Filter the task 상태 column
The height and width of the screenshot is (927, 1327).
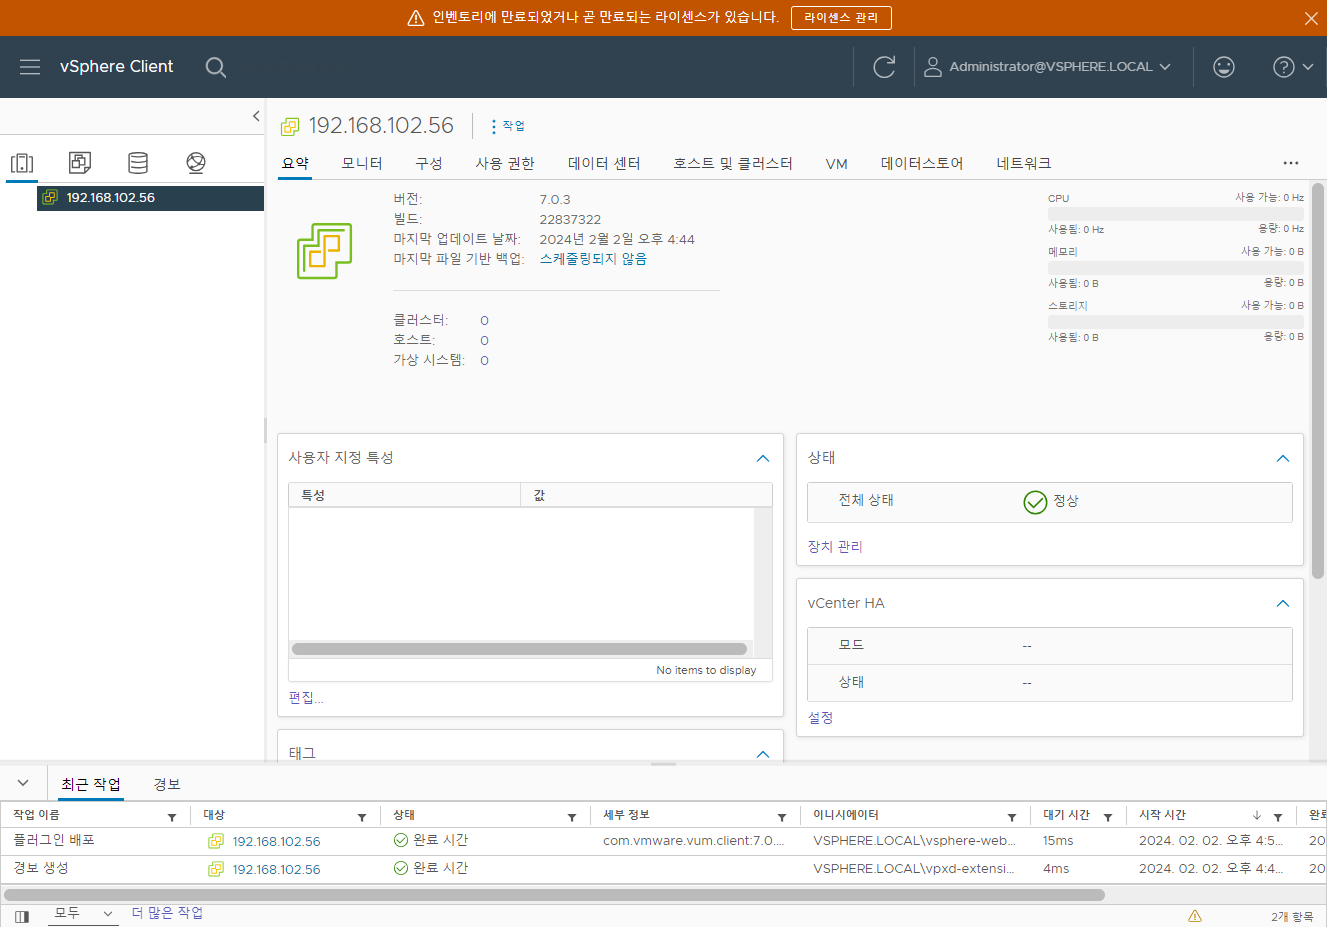572,817
